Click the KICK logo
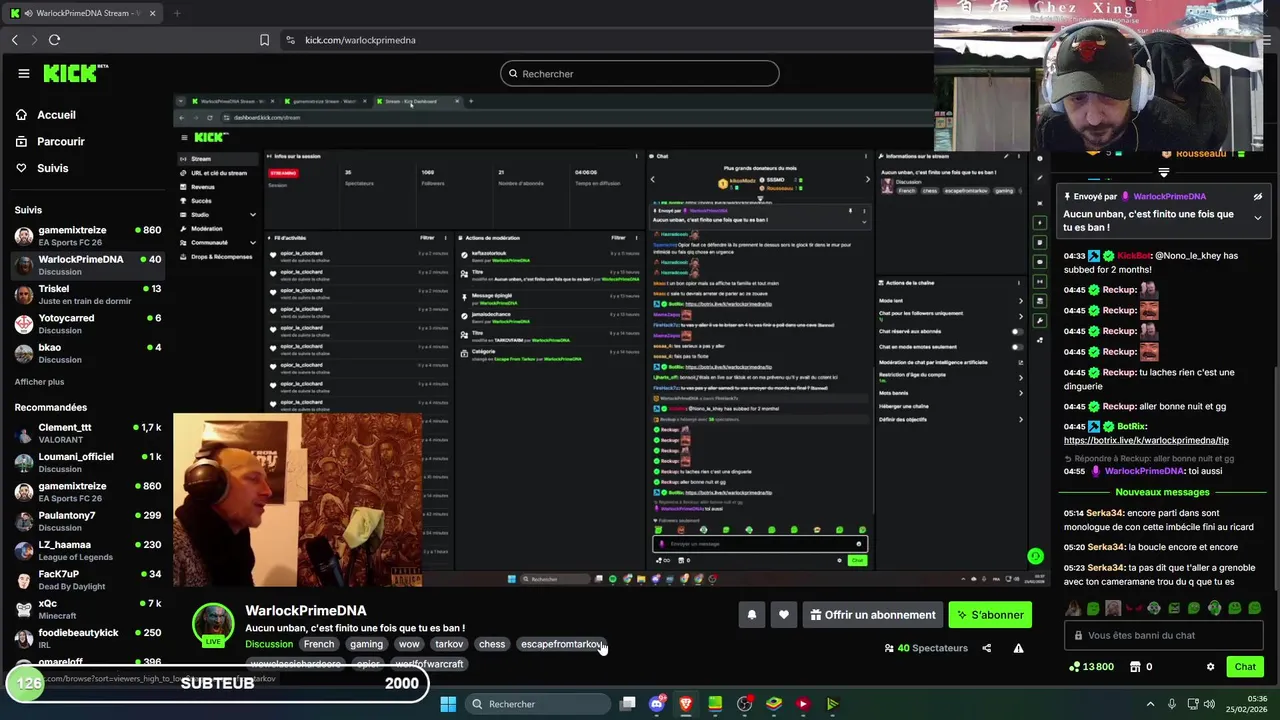Image resolution: width=1280 pixels, height=720 pixels. pos(75,73)
